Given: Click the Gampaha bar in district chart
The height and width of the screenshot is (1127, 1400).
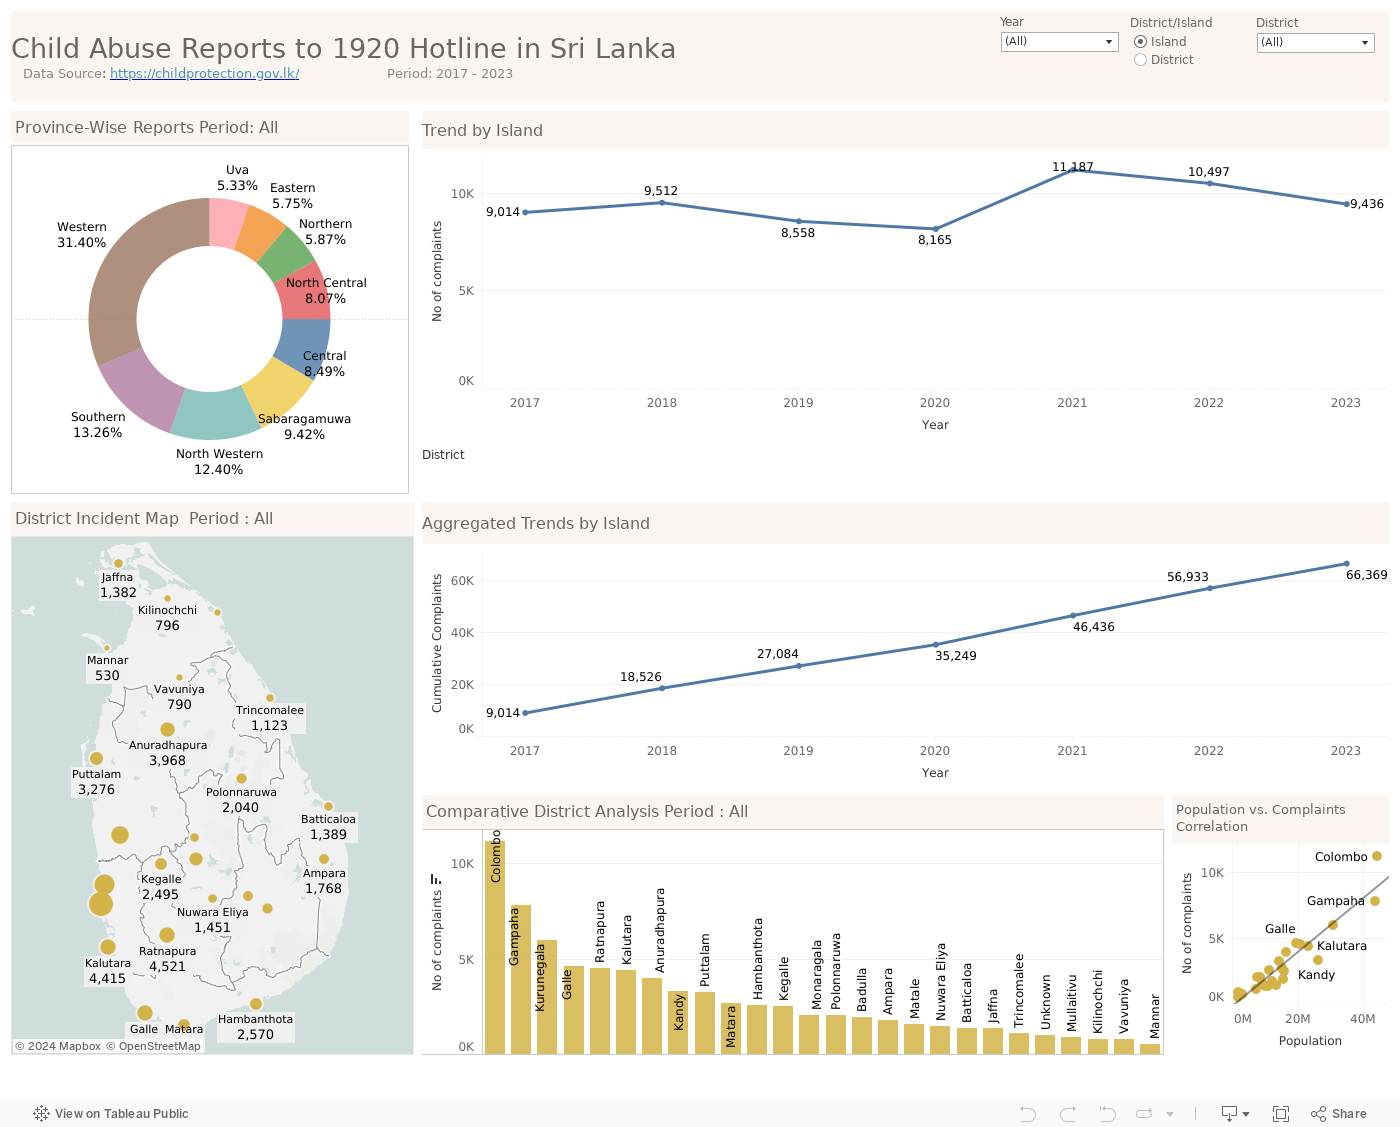Looking at the screenshot, I should pos(521,980).
